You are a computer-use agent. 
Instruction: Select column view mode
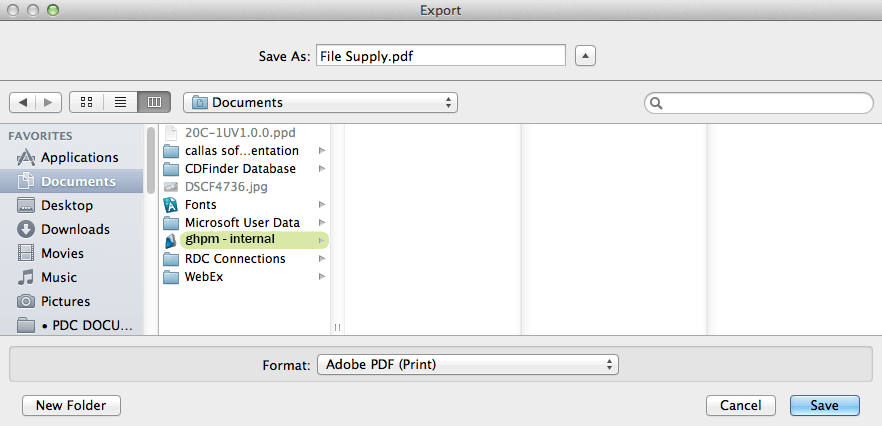point(154,102)
